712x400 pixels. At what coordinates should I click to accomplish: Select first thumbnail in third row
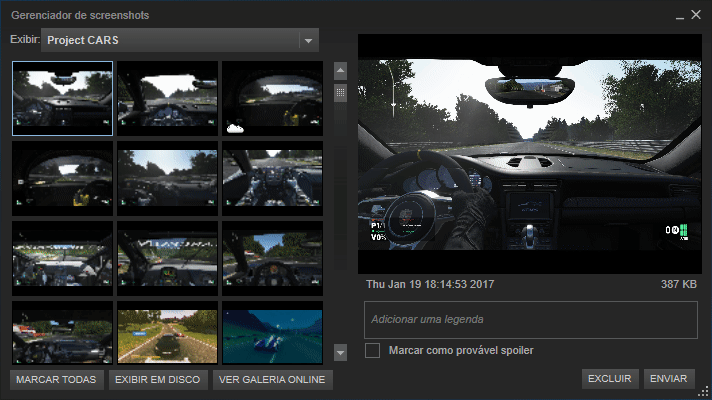(x=63, y=258)
